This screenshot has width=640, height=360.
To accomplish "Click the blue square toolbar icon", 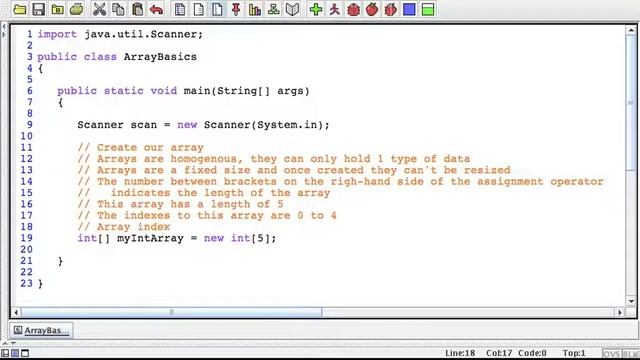I will [409, 9].
